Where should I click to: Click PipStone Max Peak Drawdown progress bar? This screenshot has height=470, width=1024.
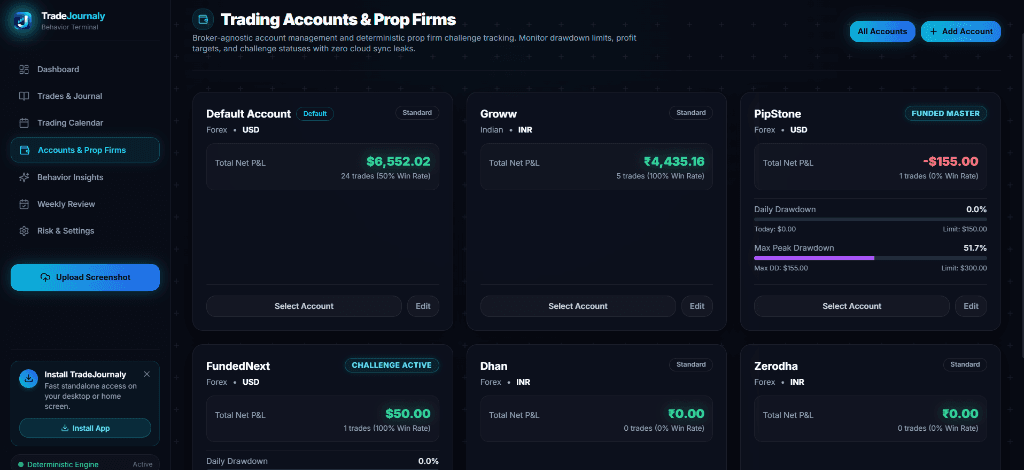[871, 258]
